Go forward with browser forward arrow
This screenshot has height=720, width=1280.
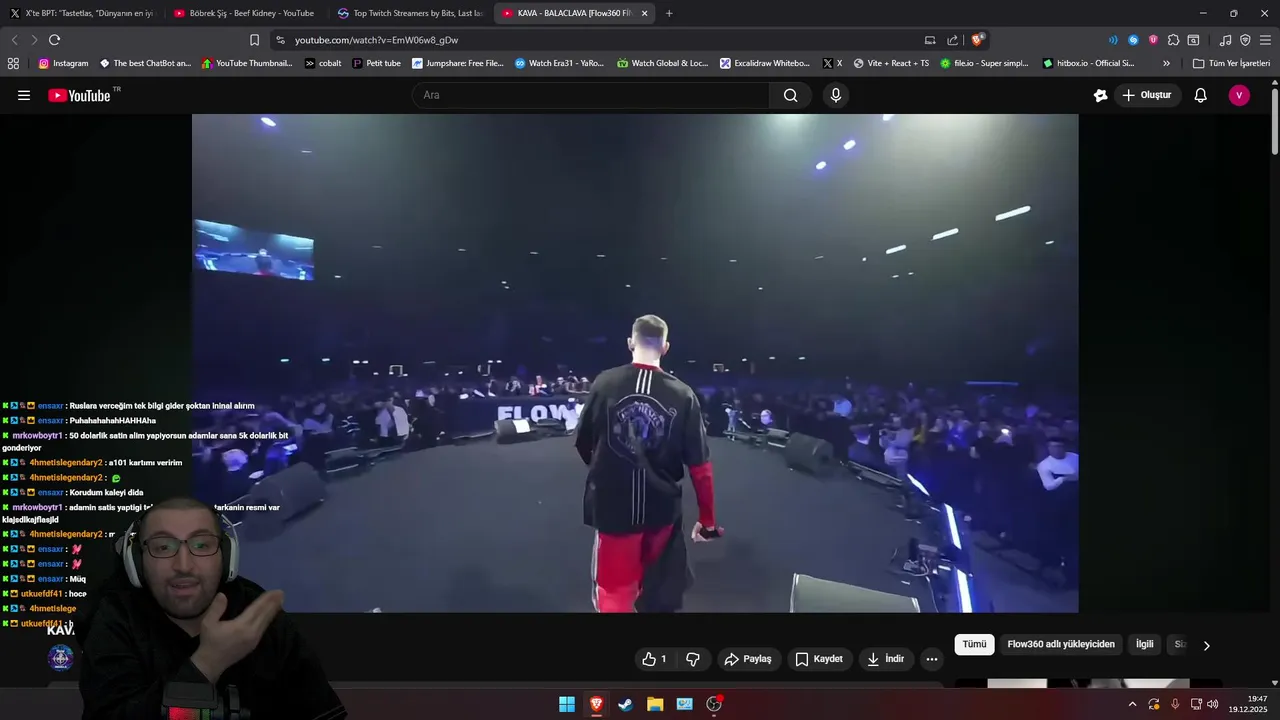coord(34,40)
